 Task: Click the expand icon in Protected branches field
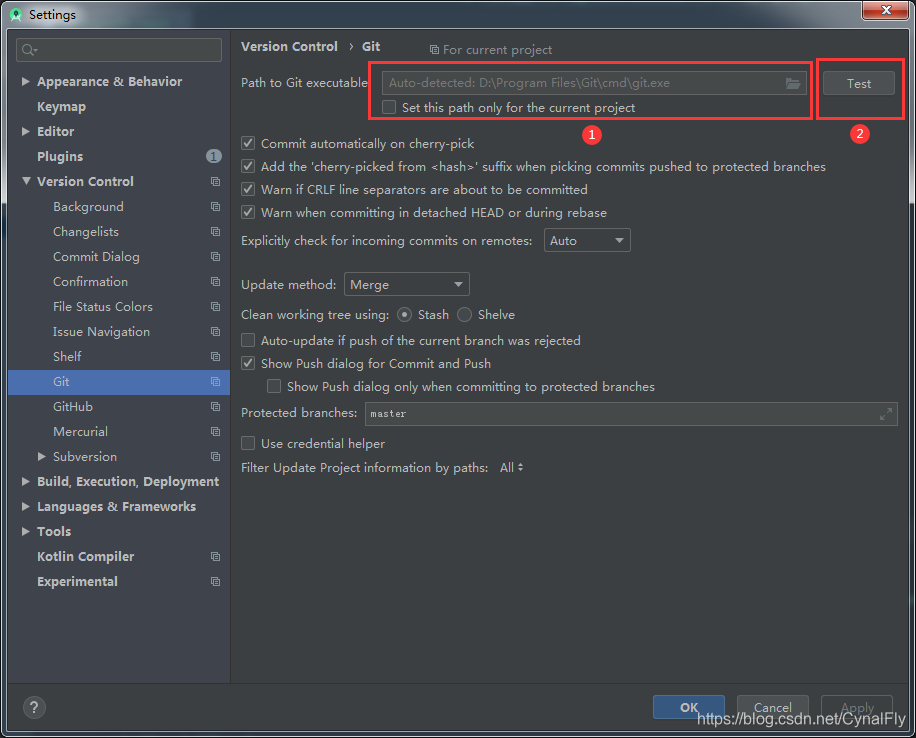pyautogui.click(x=886, y=414)
